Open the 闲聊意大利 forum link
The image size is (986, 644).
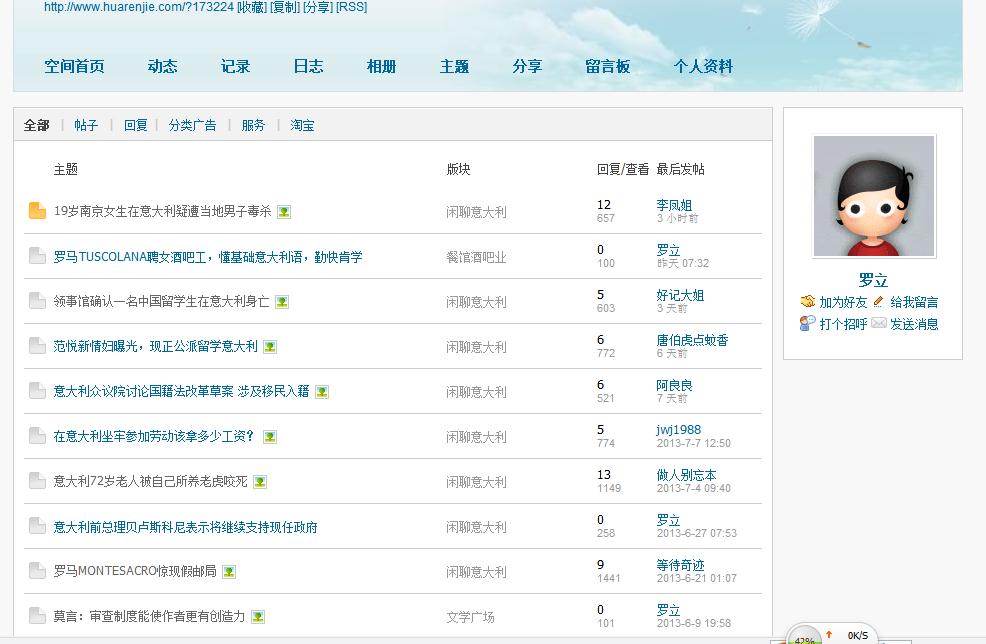pos(475,210)
